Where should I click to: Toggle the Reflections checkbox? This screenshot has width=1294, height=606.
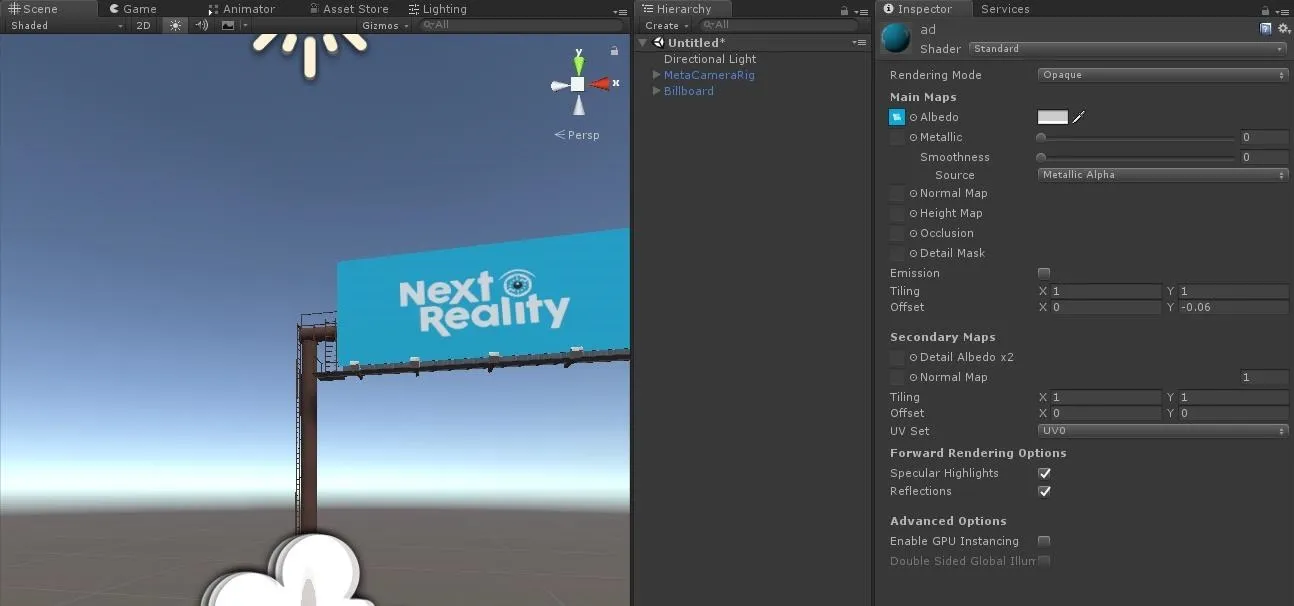(x=1044, y=491)
